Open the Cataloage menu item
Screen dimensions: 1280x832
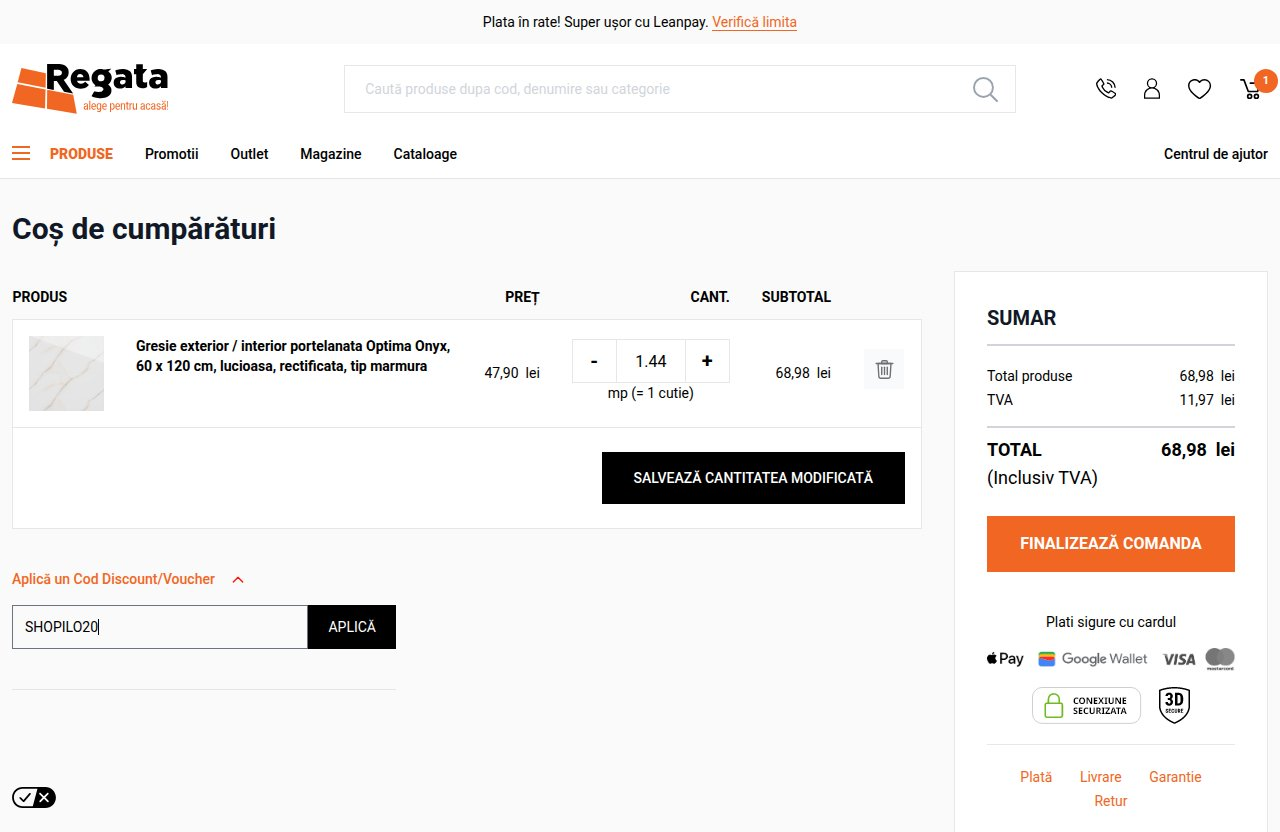tap(425, 154)
